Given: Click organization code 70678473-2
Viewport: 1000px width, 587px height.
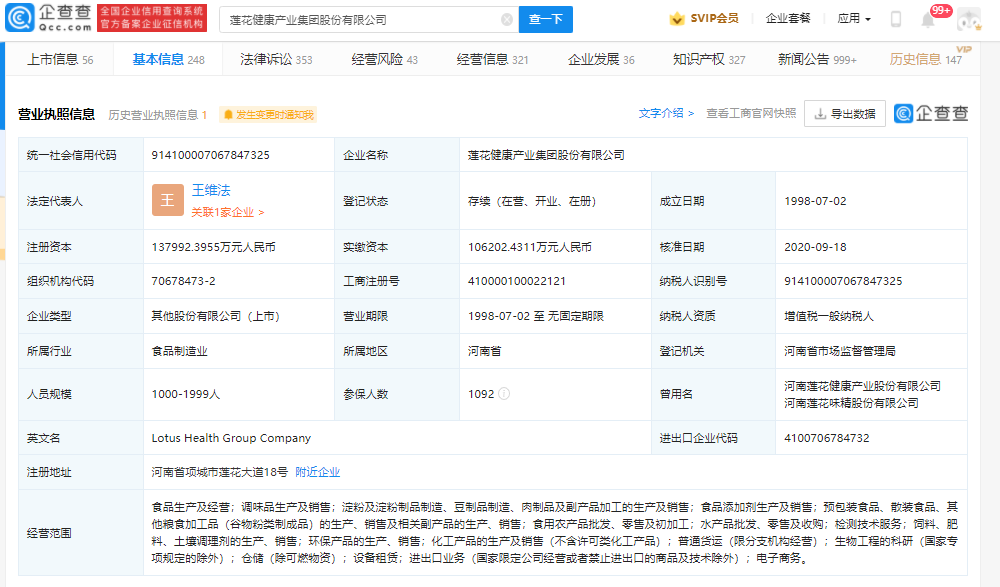Looking at the screenshot, I should [183, 281].
